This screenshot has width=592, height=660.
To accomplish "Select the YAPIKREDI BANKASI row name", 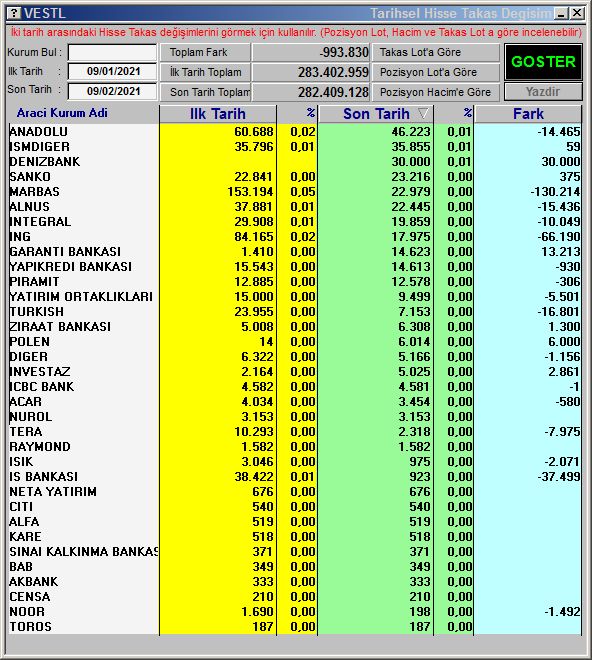I will tap(70, 267).
